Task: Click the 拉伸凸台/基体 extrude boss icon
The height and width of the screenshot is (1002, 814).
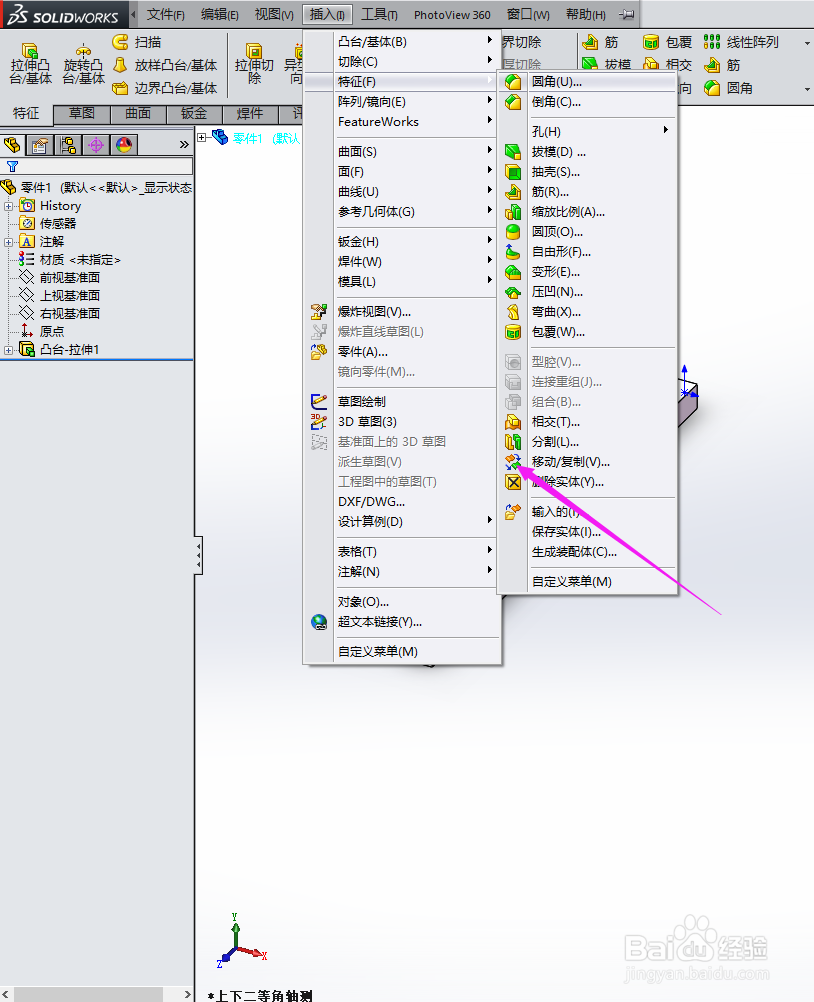Action: pyautogui.click(x=30, y=64)
